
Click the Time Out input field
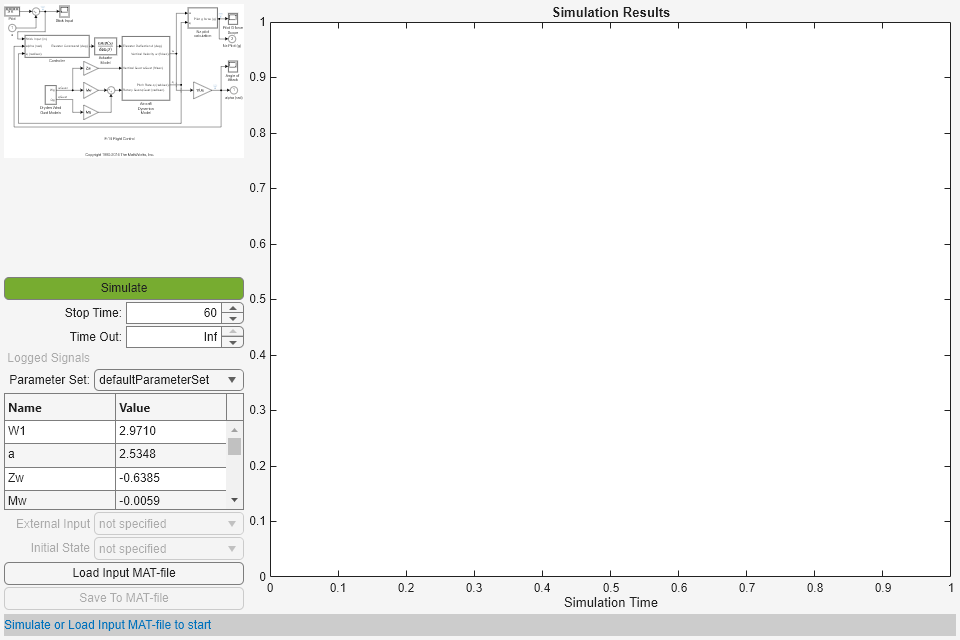click(x=174, y=337)
